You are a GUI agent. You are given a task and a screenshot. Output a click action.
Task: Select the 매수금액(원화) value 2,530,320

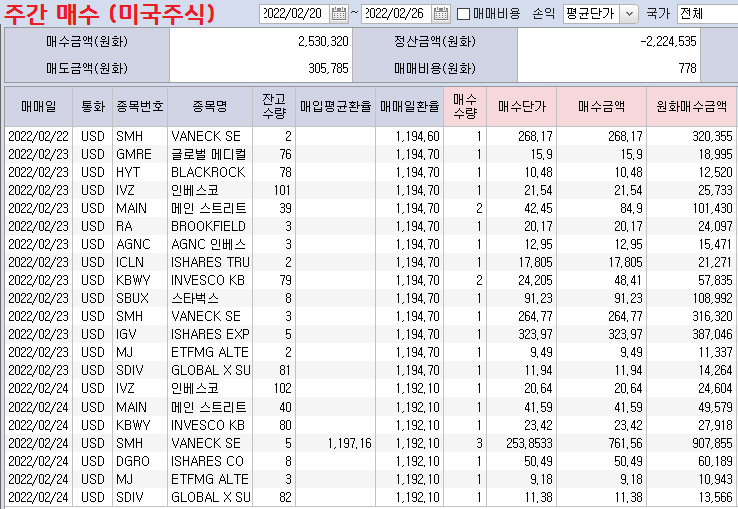(323, 41)
